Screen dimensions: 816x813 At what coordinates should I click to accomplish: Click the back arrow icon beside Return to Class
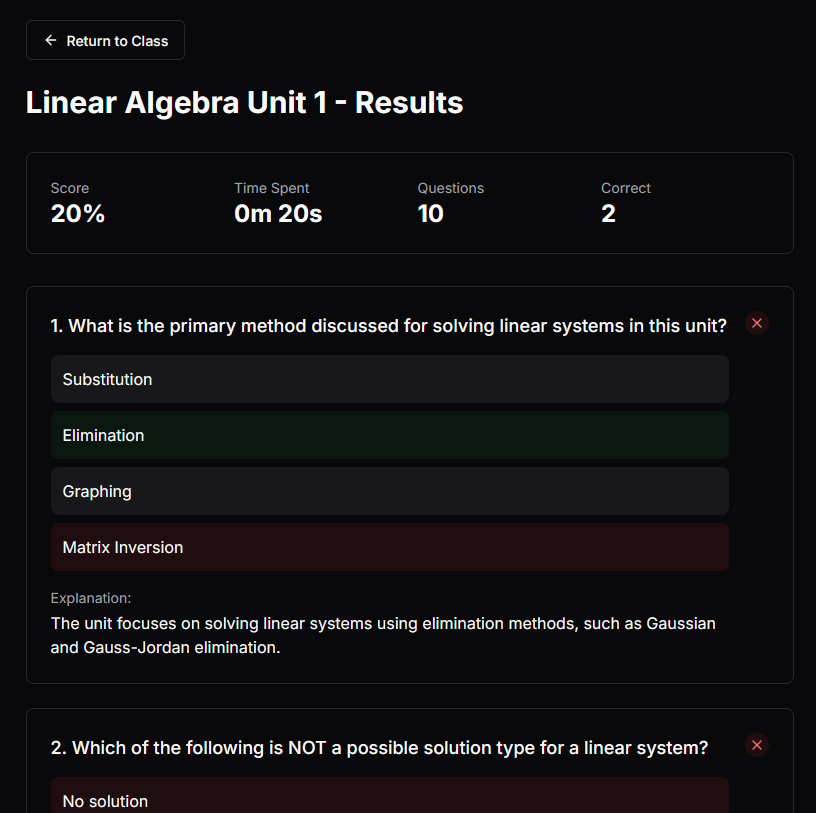pos(50,40)
